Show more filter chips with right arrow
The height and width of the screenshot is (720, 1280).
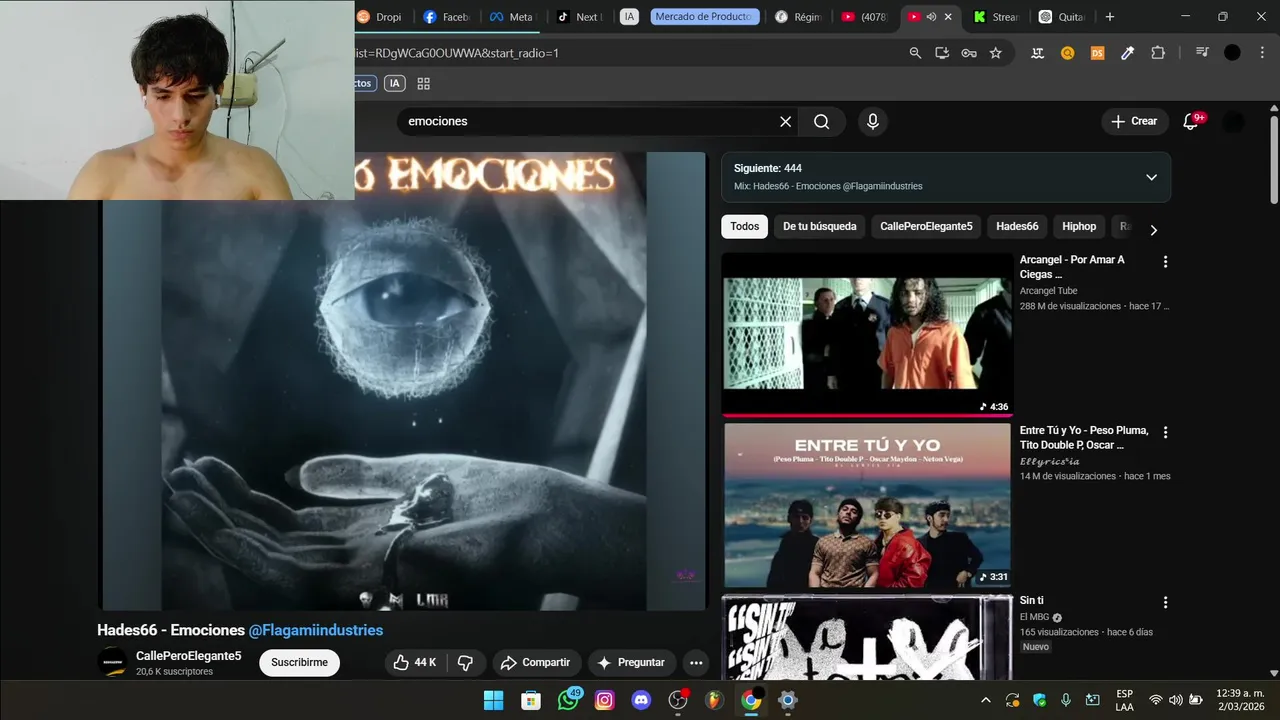1153,230
